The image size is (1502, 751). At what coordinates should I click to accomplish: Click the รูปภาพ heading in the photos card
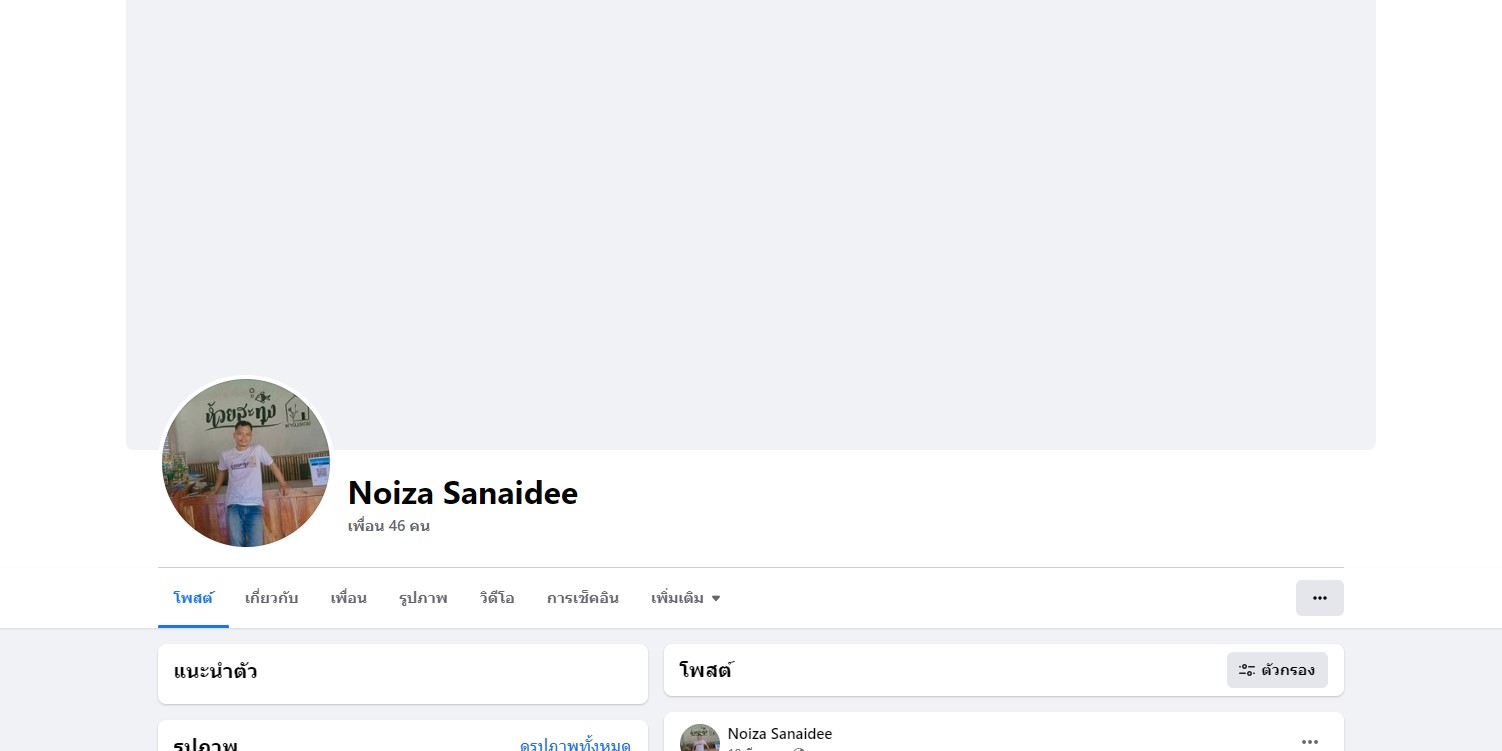pos(205,745)
